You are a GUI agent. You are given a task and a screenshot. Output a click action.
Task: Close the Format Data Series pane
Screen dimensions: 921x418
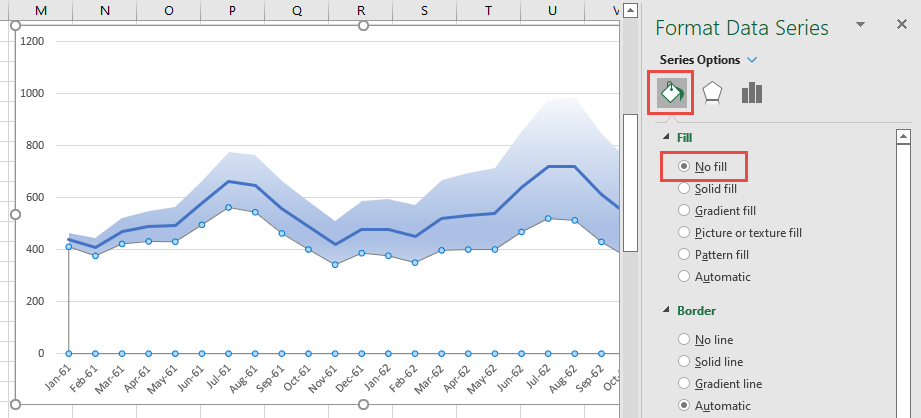[x=902, y=24]
